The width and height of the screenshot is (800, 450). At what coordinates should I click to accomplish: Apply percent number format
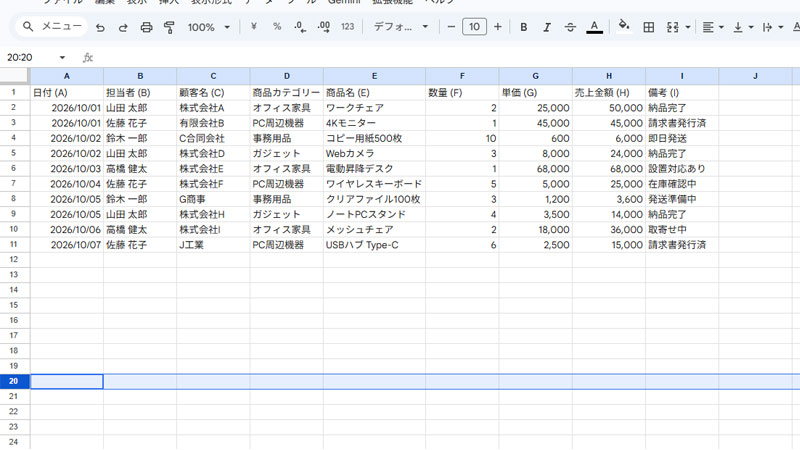(277, 27)
